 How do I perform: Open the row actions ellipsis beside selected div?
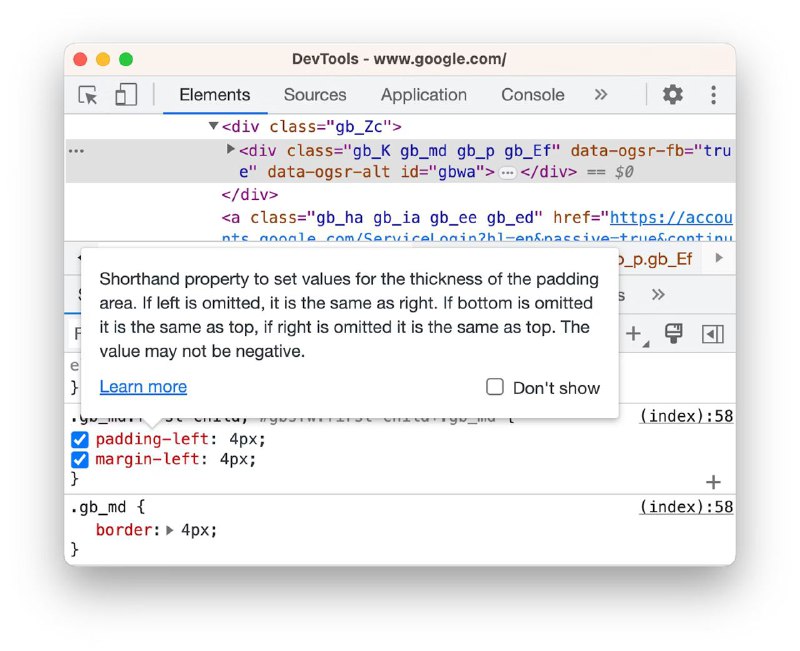point(77,151)
